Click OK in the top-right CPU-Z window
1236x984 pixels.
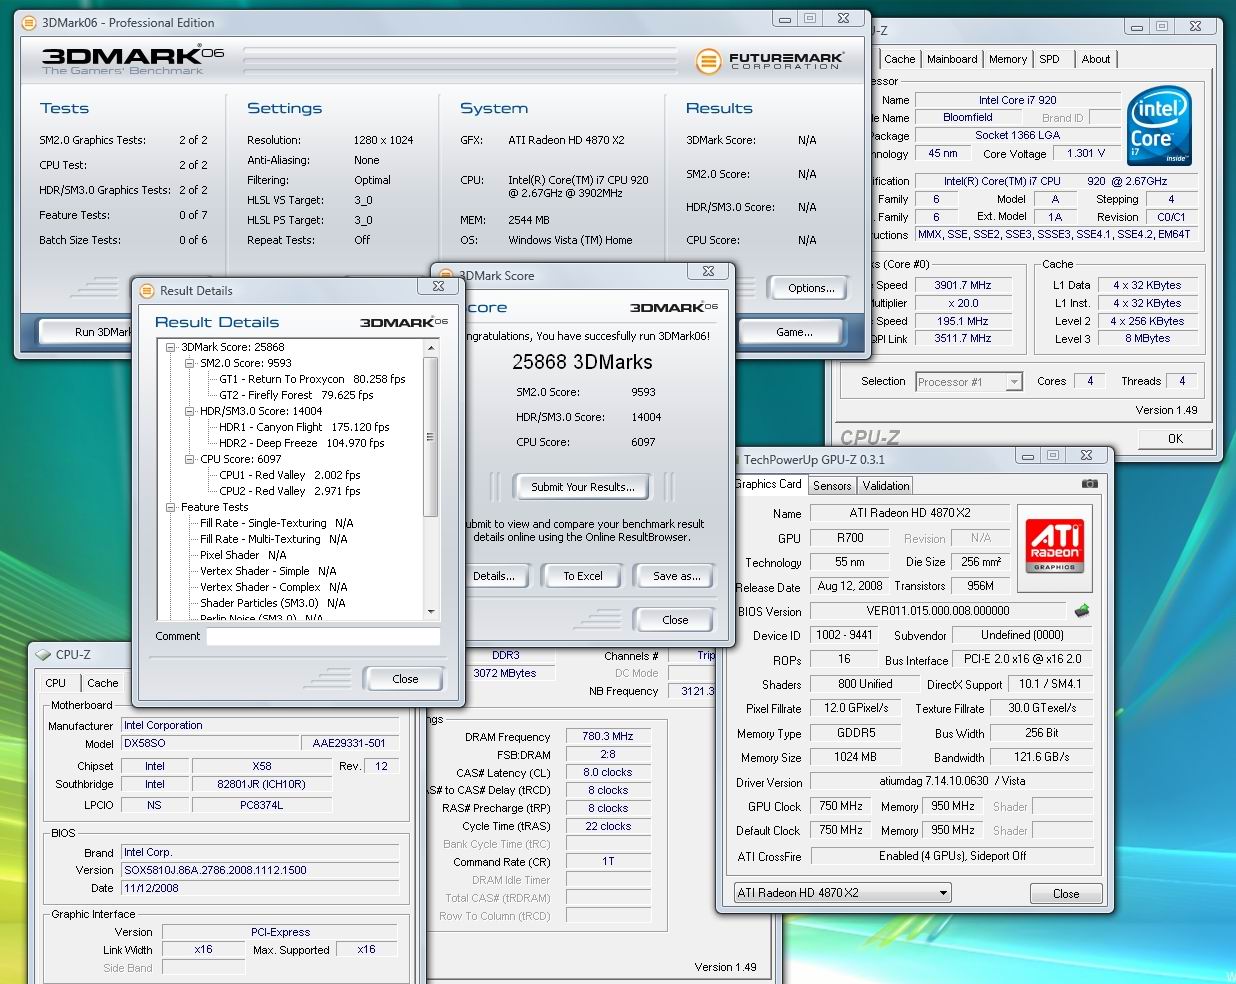click(x=1176, y=438)
